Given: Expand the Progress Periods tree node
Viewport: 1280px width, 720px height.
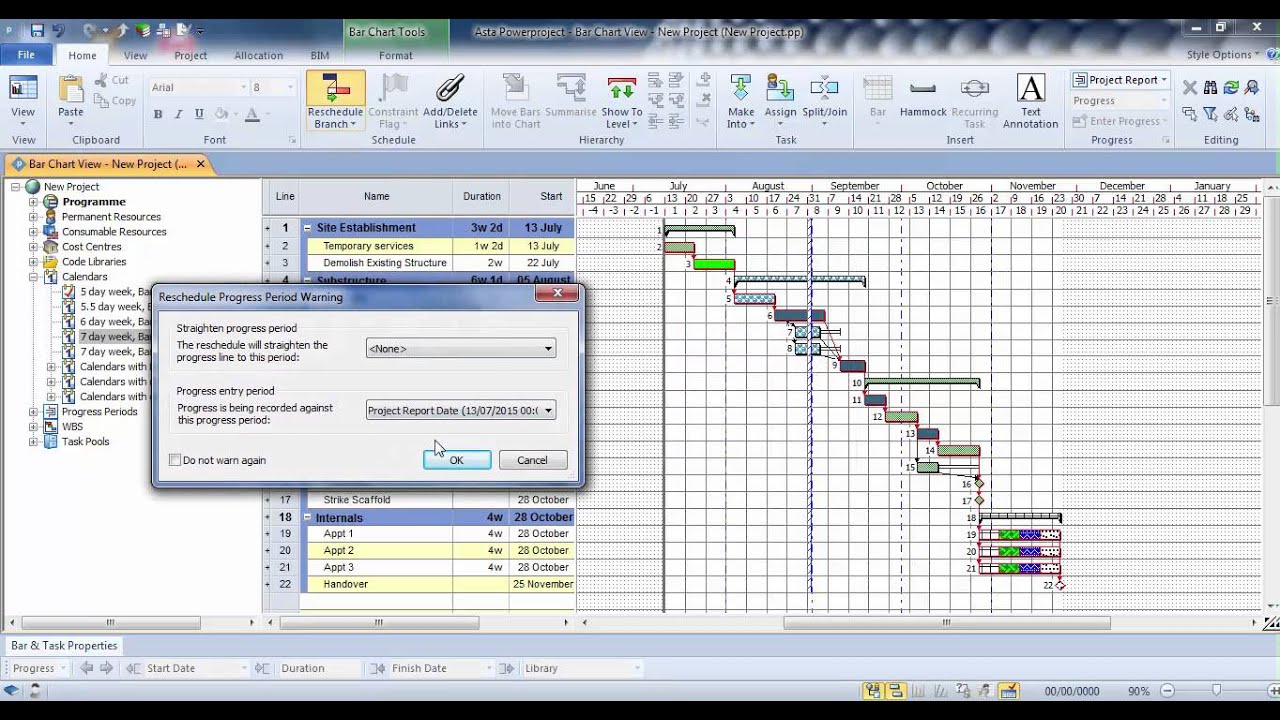Looking at the screenshot, I should (x=33, y=412).
